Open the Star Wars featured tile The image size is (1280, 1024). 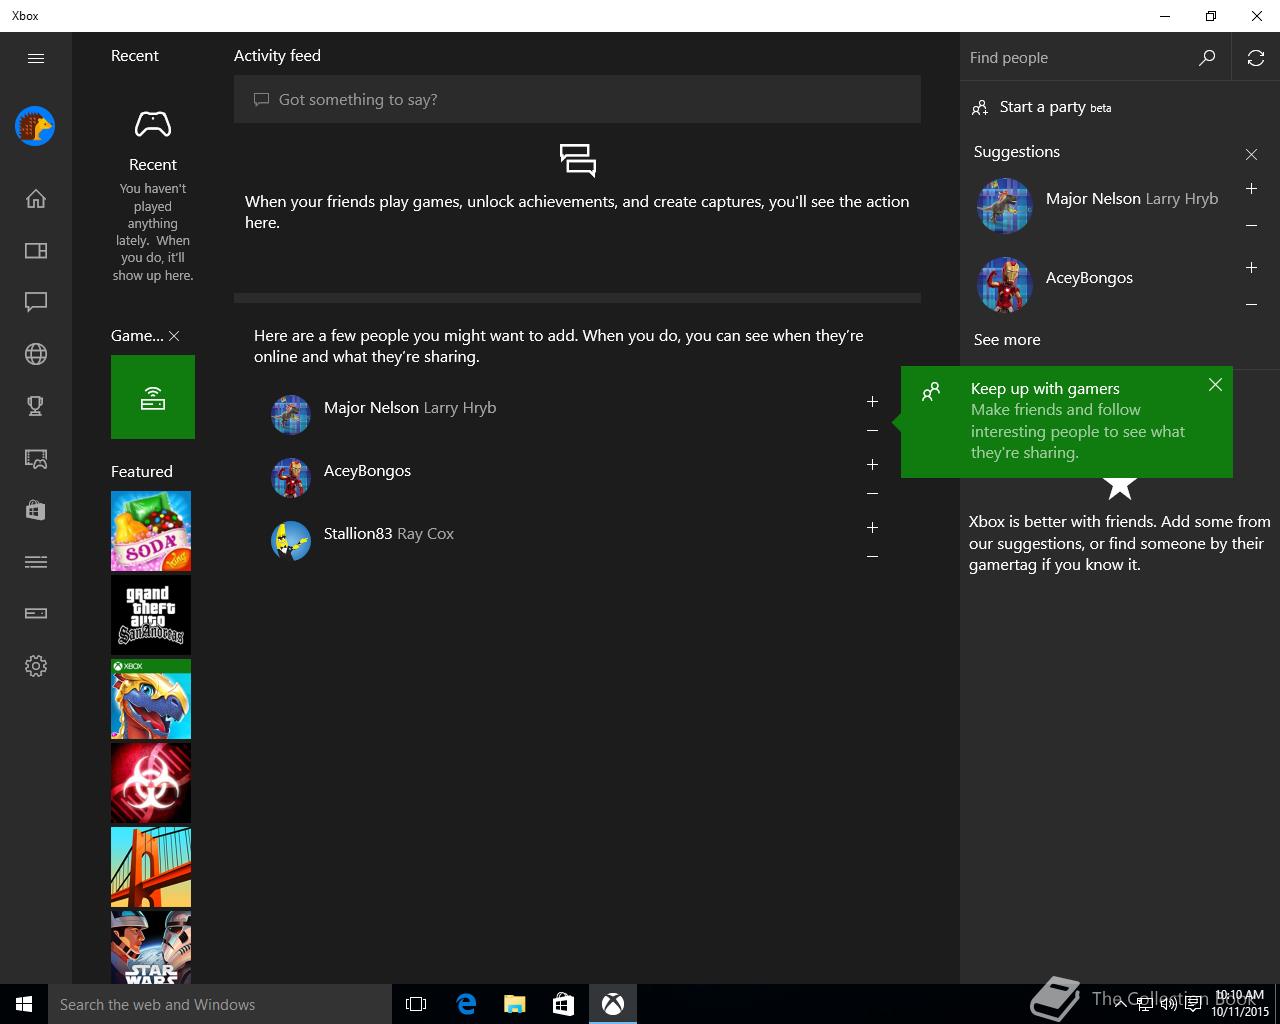(x=151, y=947)
